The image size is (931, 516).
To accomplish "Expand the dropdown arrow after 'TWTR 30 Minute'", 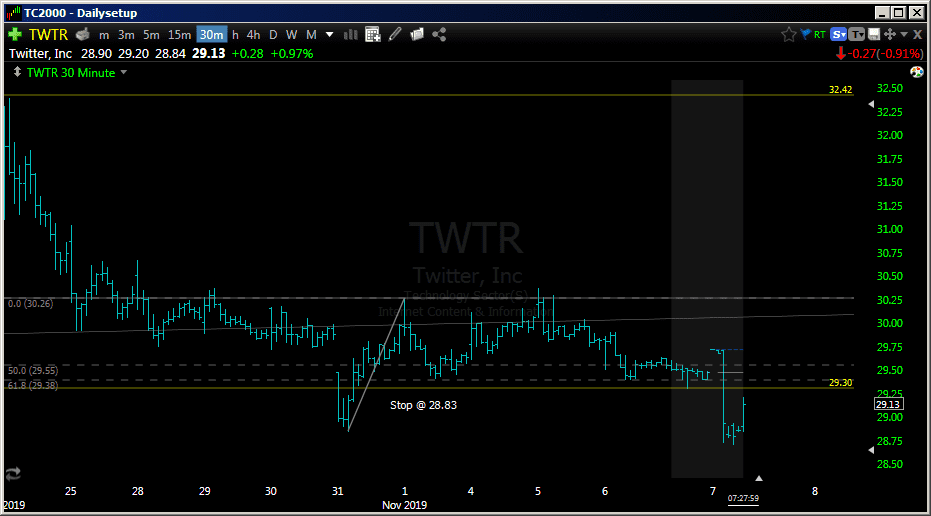I will tap(124, 72).
